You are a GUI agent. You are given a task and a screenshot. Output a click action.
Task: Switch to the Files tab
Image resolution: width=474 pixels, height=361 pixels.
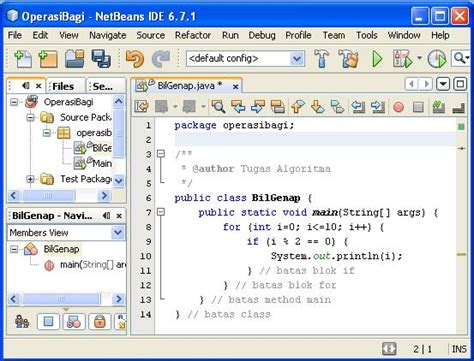tap(63, 86)
